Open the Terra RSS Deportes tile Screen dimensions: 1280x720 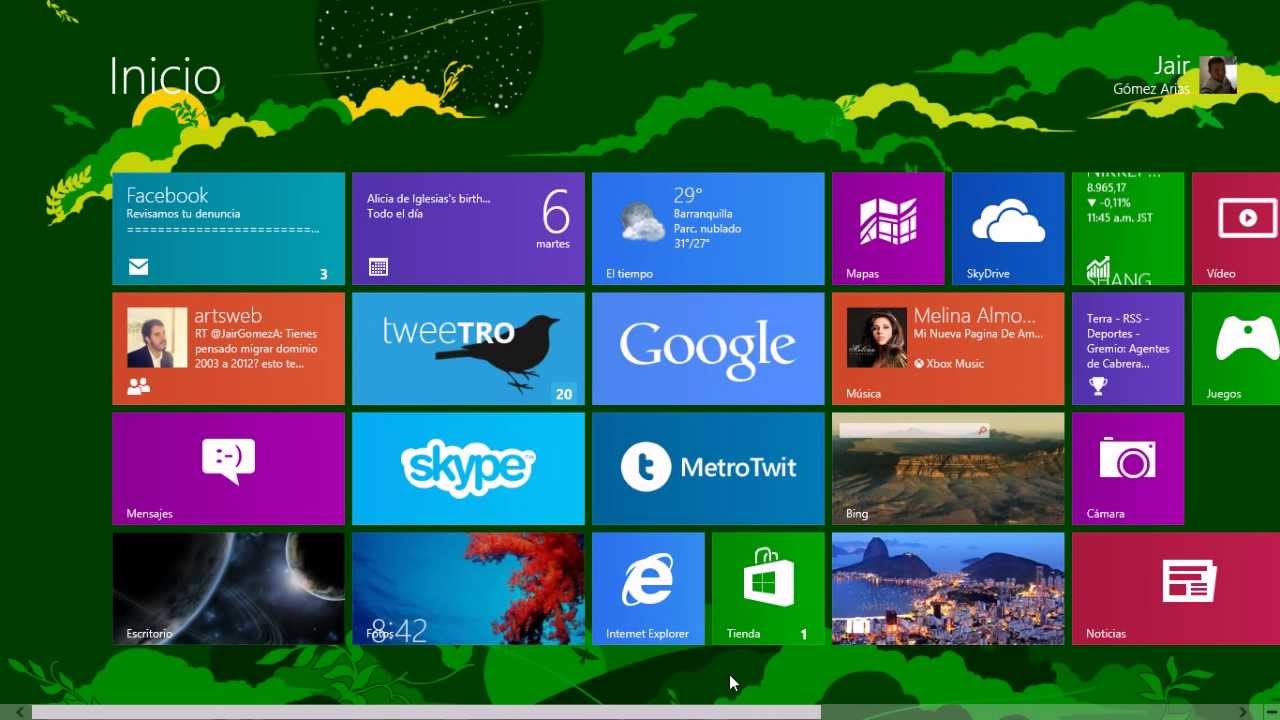pyautogui.click(x=1128, y=348)
